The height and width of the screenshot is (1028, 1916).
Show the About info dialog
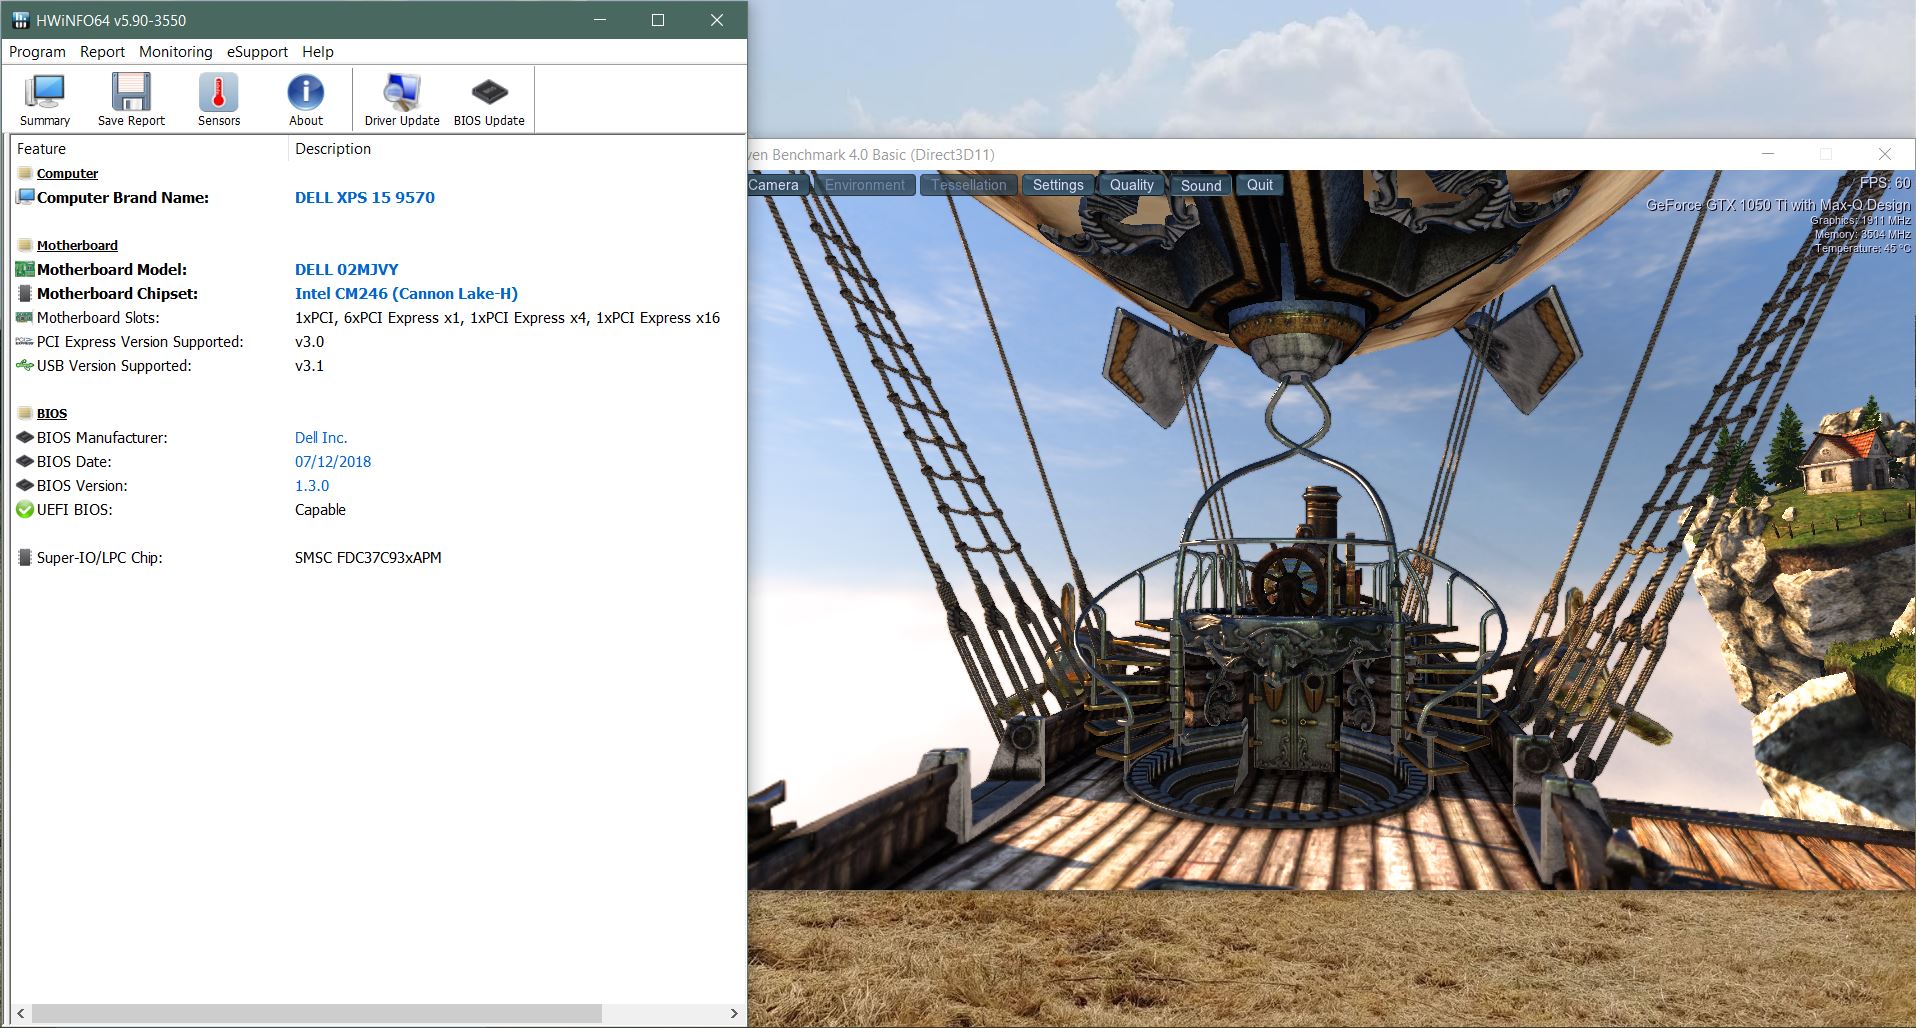306,100
